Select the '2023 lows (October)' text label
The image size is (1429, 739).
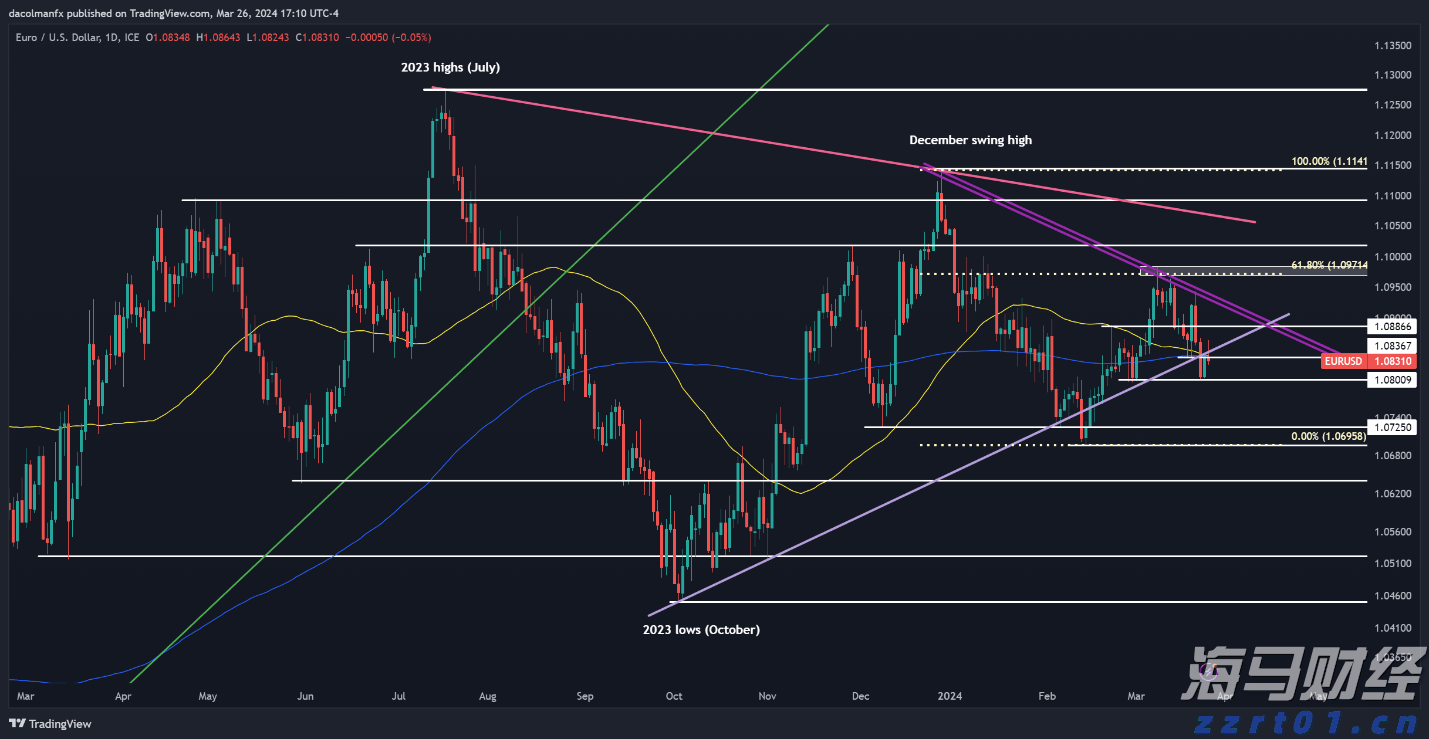coord(701,630)
